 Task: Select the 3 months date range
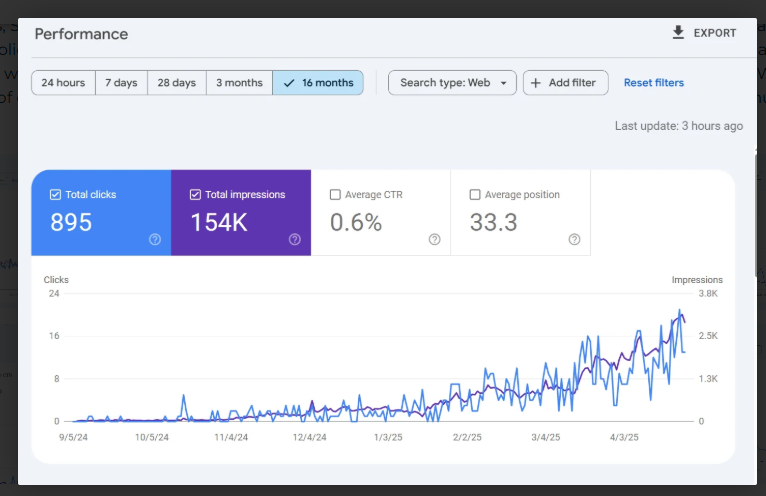[x=239, y=83]
